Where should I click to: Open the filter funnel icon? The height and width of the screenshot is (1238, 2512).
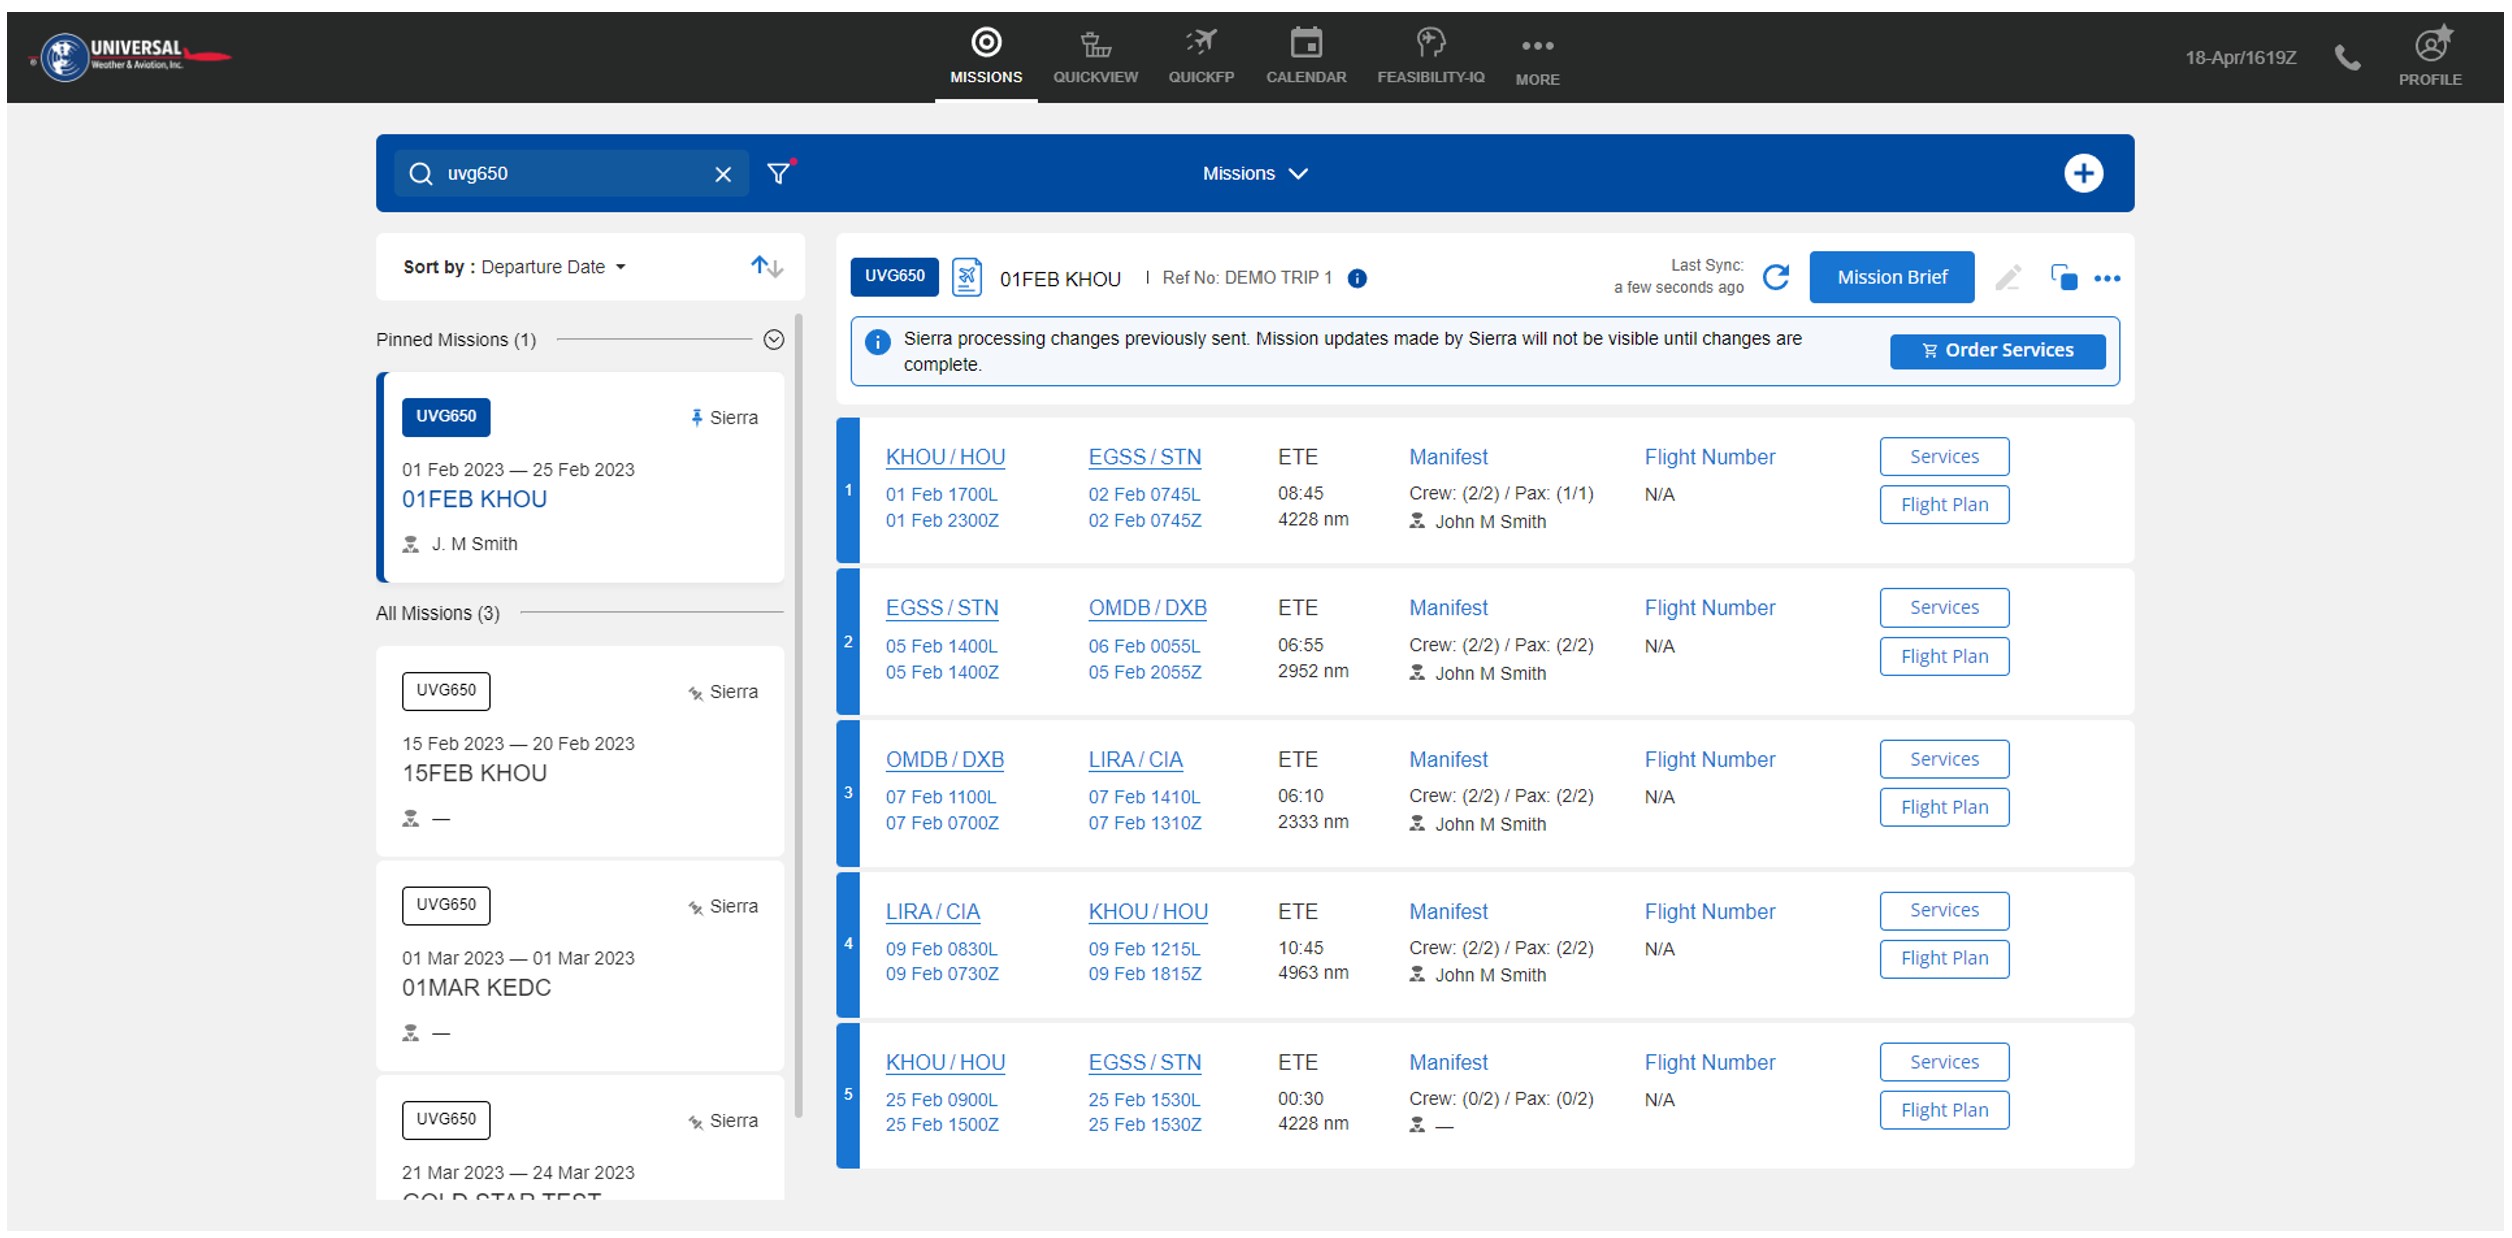779,173
